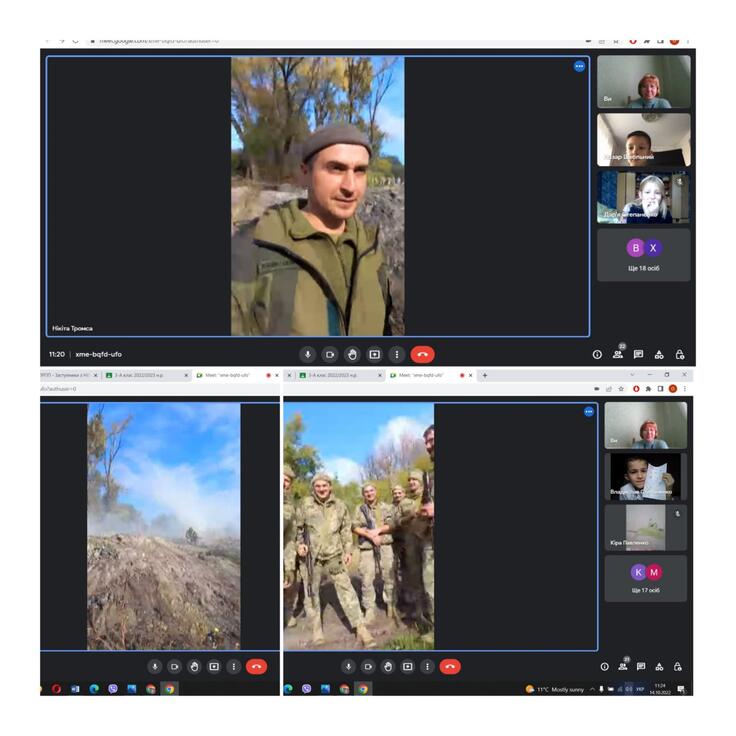Turn off camera in the top Meet window
Screen dimensions: 736x736
[x=330, y=354]
